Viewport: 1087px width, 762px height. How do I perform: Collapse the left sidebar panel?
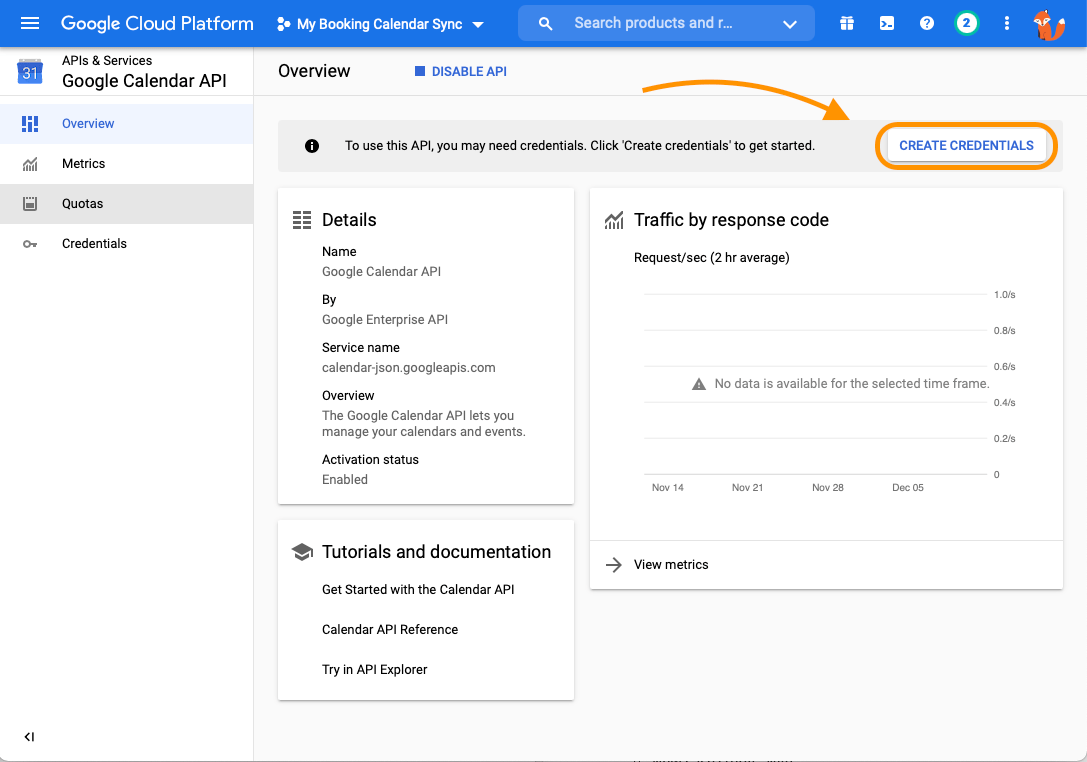(x=29, y=737)
